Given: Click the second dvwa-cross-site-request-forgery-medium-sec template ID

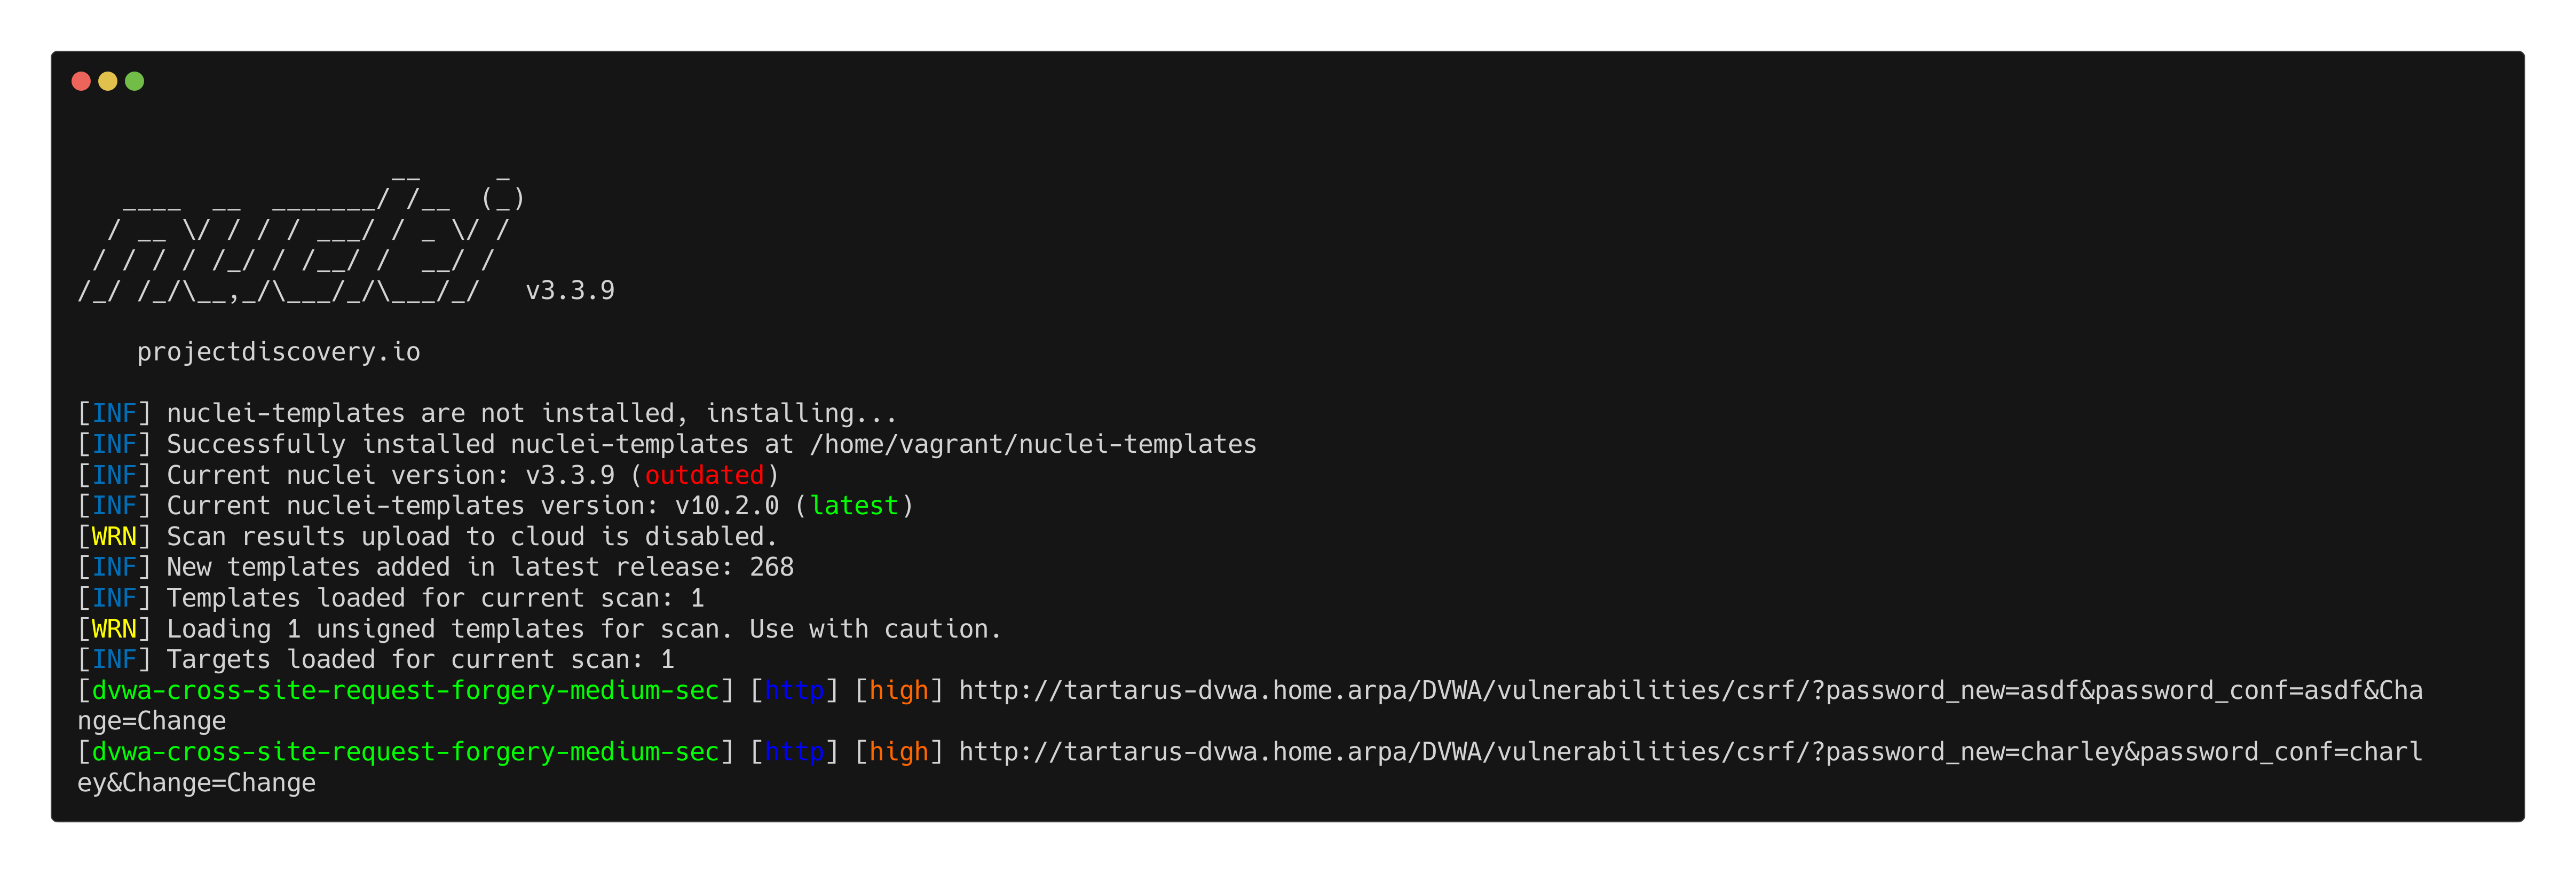Looking at the screenshot, I should click(405, 752).
